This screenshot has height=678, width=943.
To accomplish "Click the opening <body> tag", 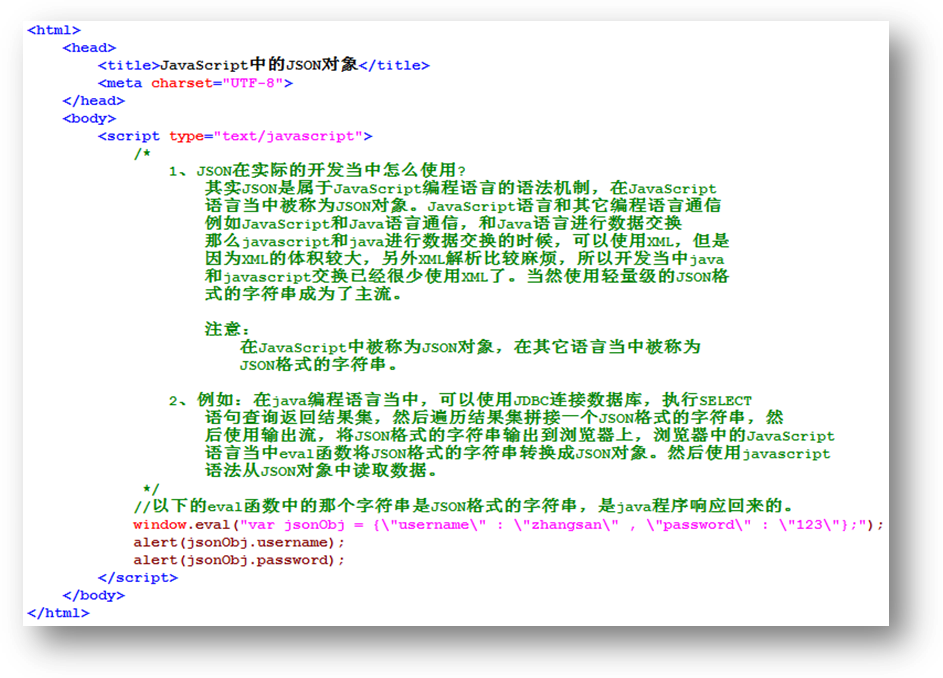I will coord(89,119).
